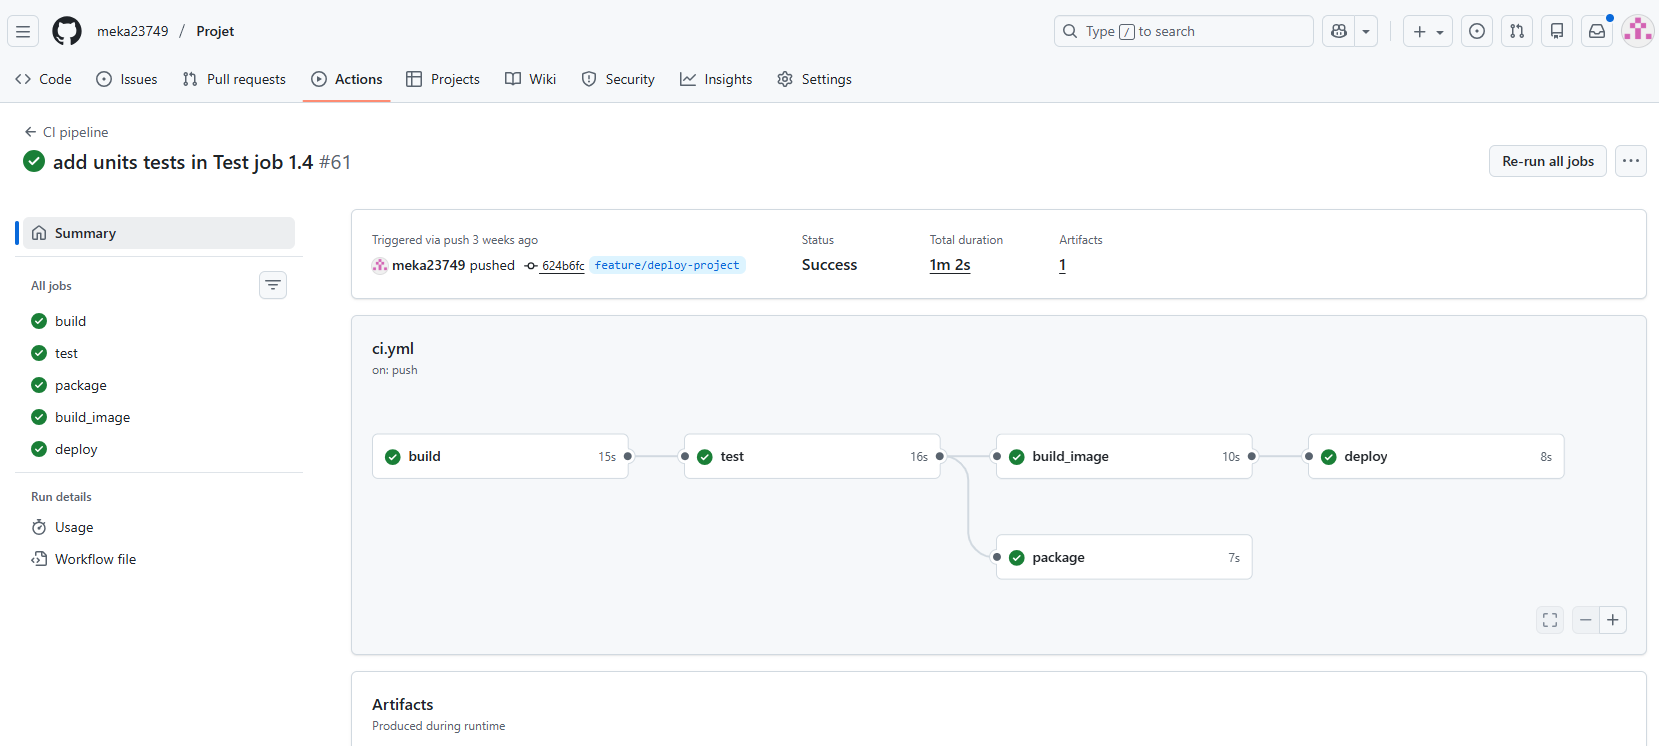Open the package job in sidebar
This screenshot has width=1659, height=746.
159,385
